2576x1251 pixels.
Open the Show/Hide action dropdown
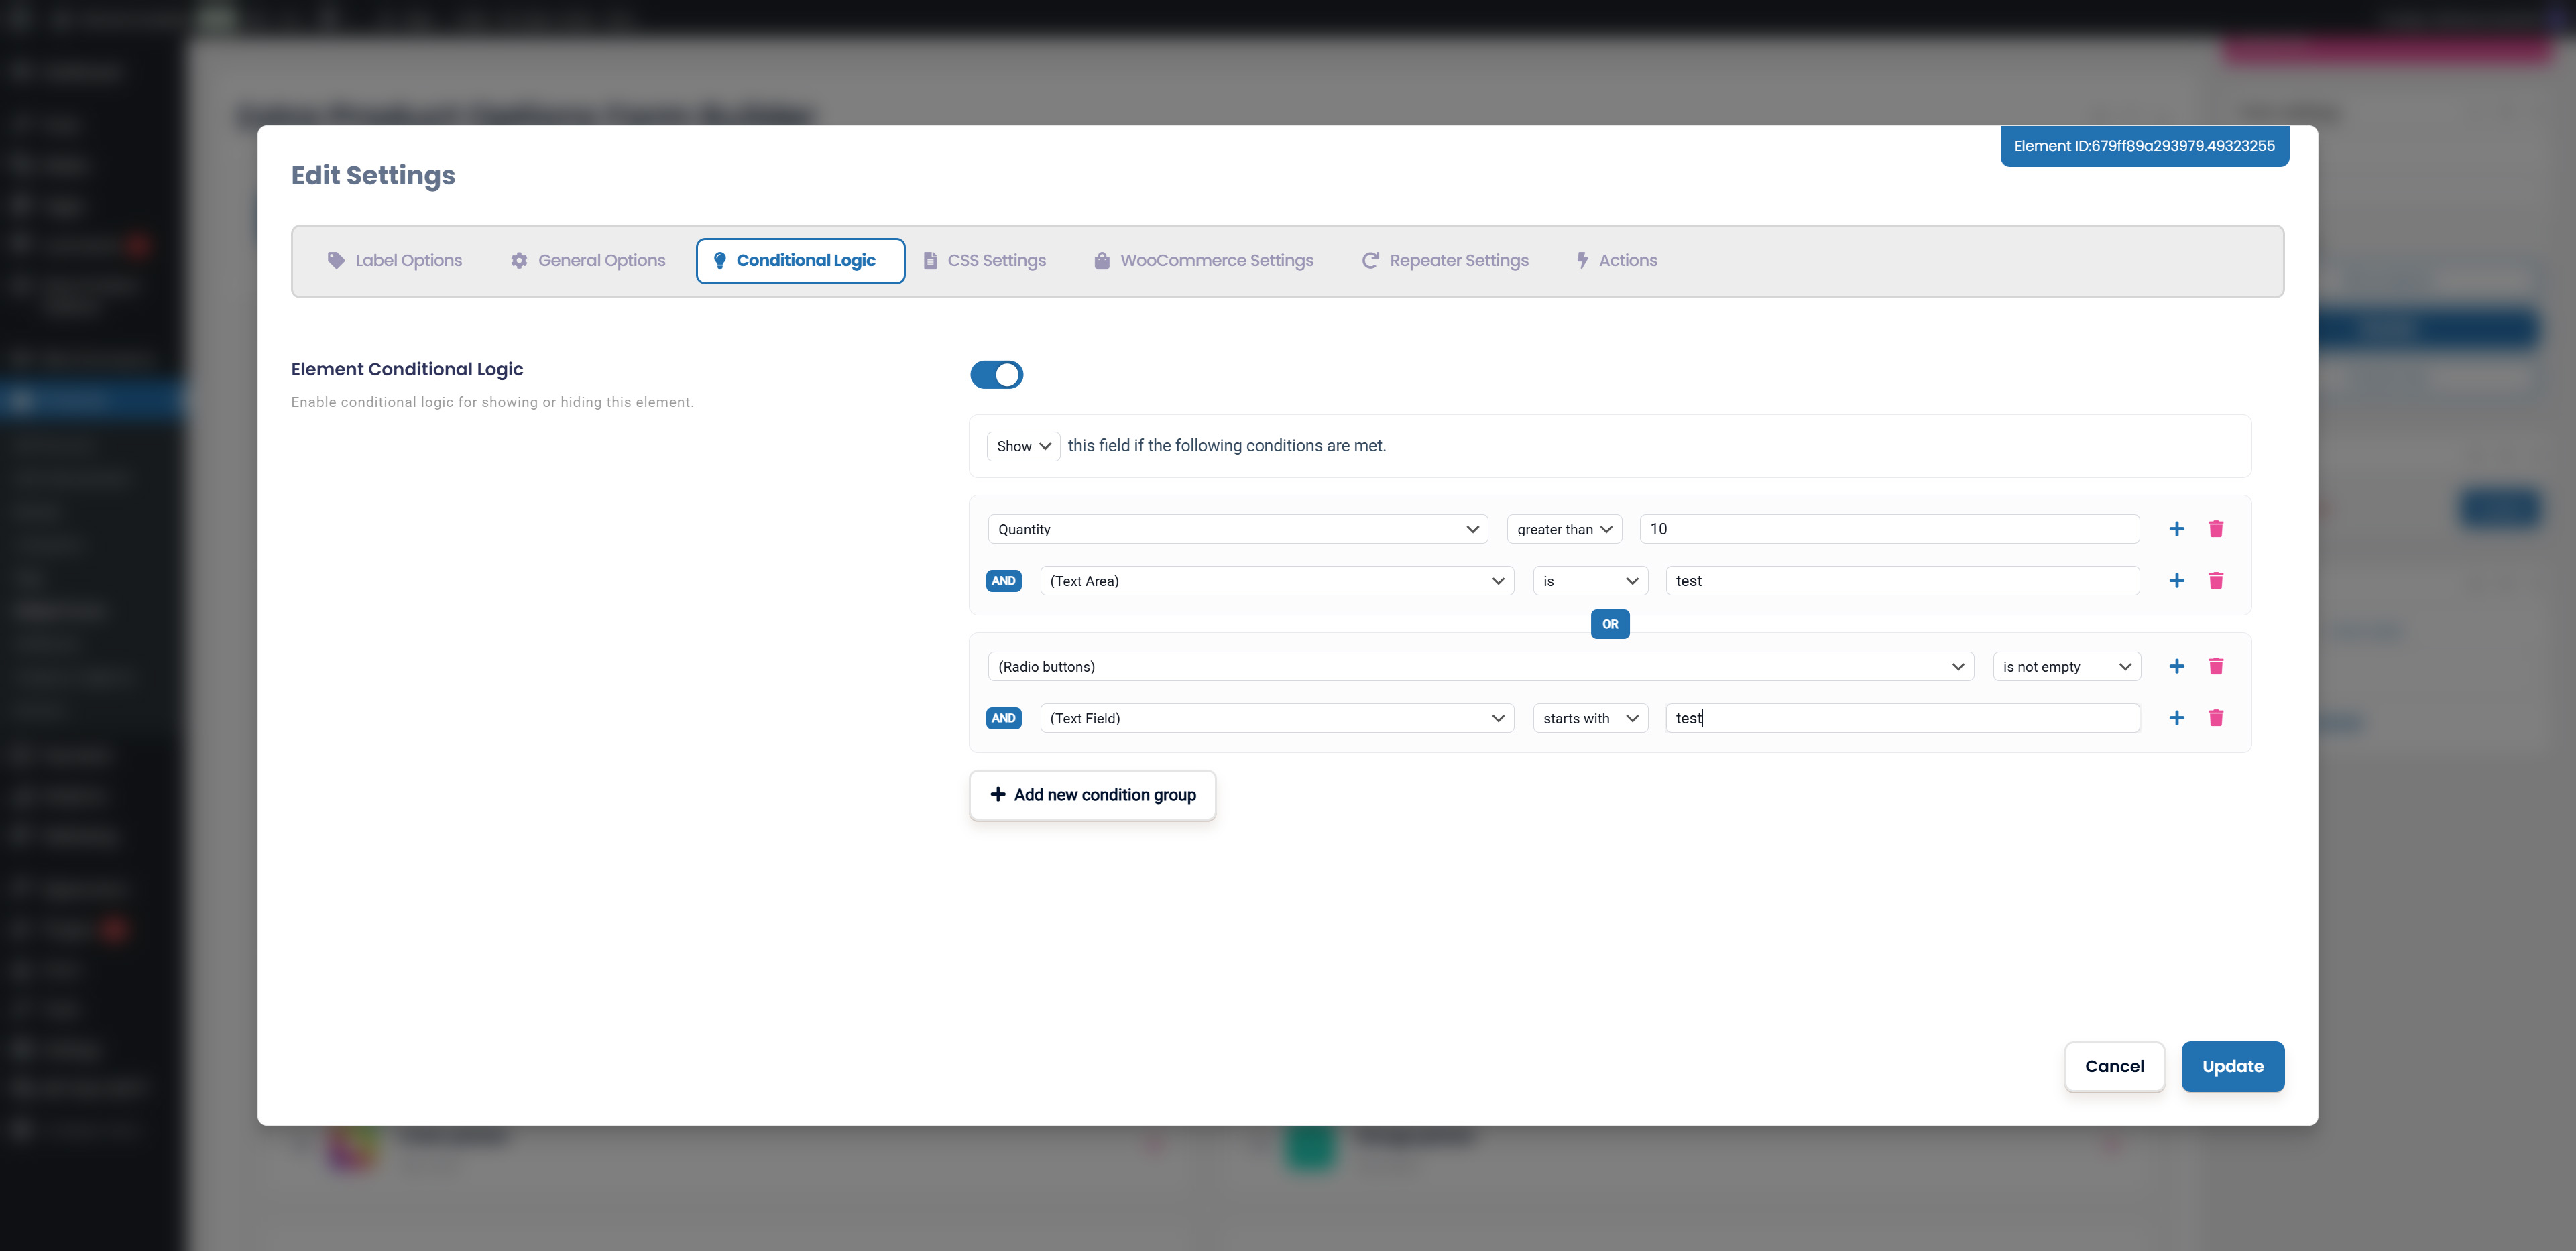pos(1022,446)
